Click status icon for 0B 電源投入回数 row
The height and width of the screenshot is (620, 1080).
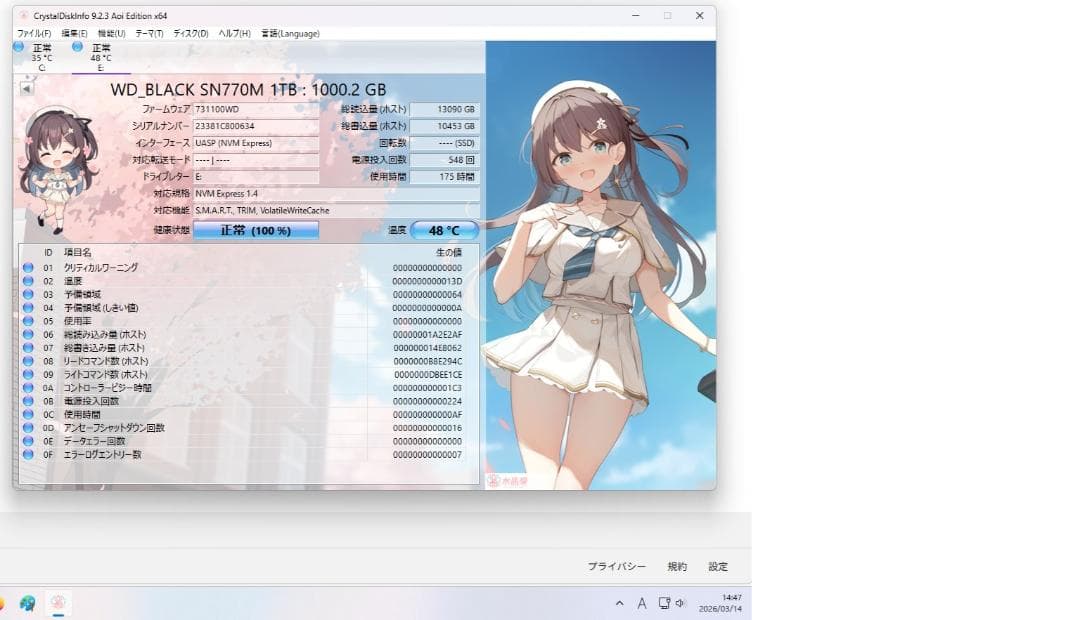(28, 401)
